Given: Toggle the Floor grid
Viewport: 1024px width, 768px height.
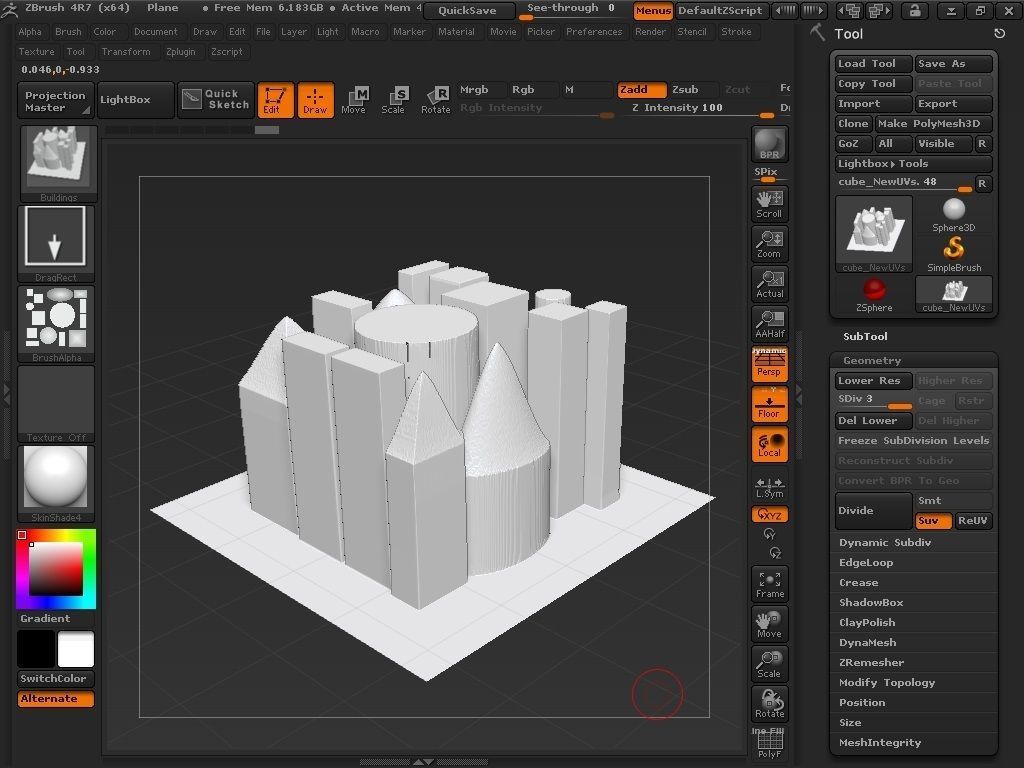Looking at the screenshot, I should (x=769, y=404).
